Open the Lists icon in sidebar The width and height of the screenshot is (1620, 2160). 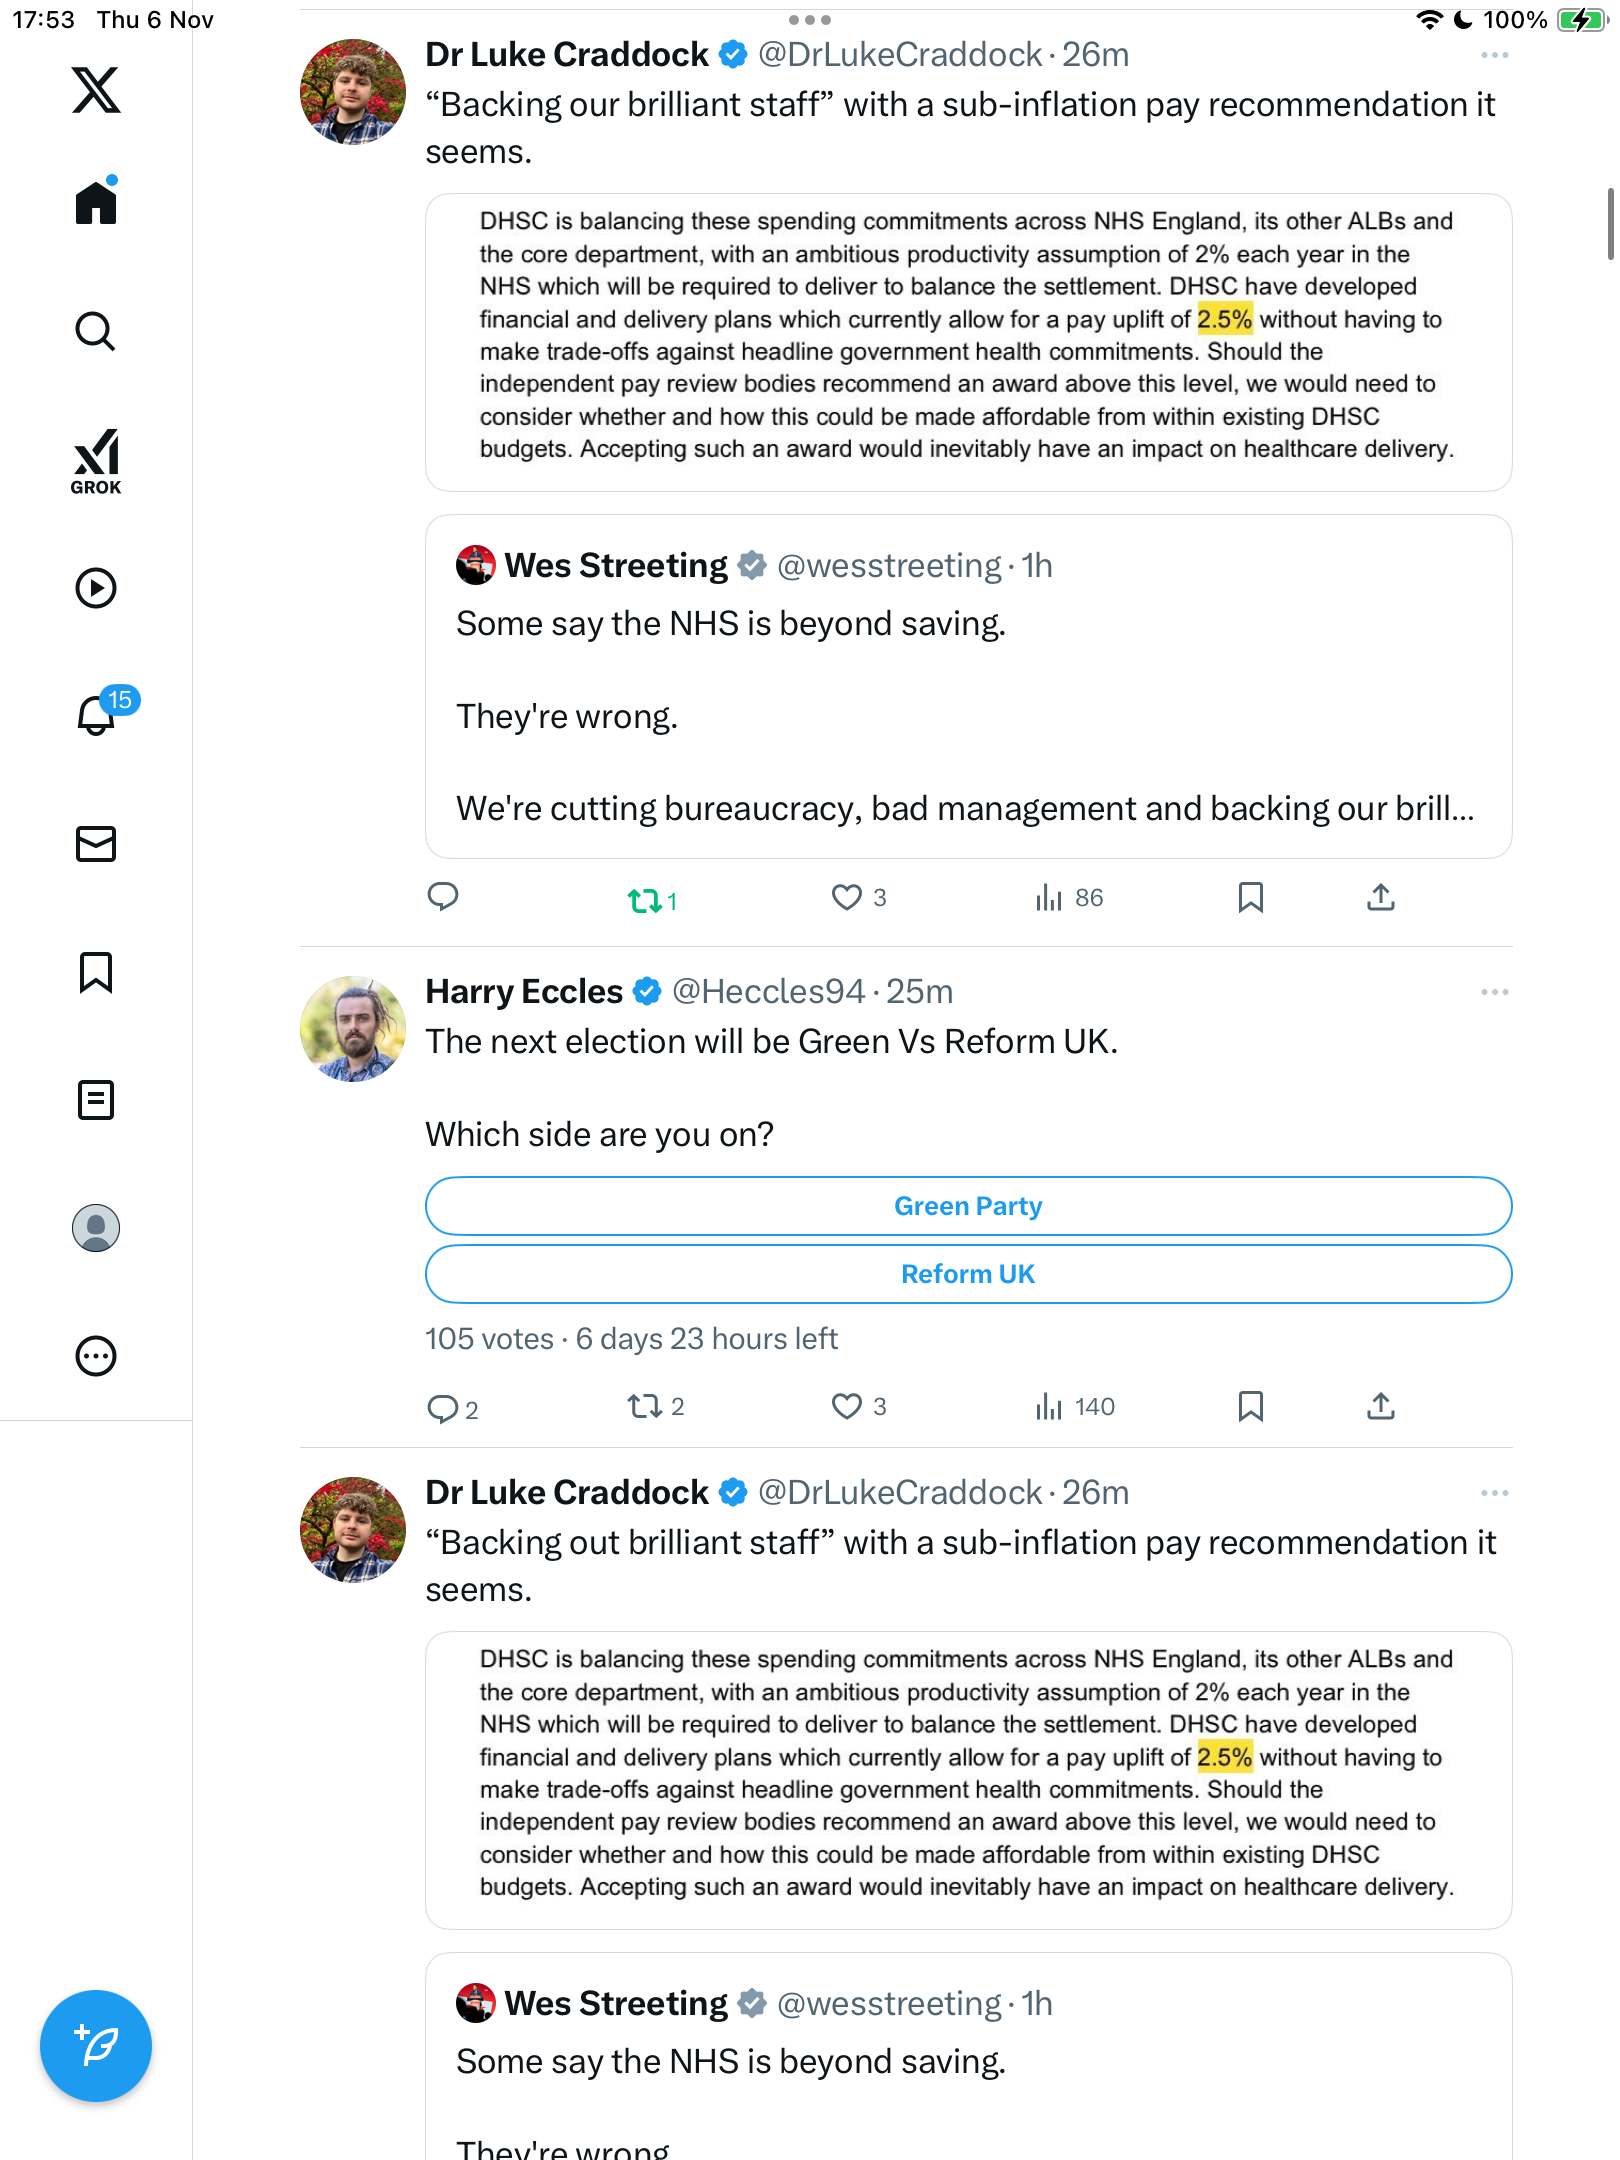pyautogui.click(x=96, y=1100)
